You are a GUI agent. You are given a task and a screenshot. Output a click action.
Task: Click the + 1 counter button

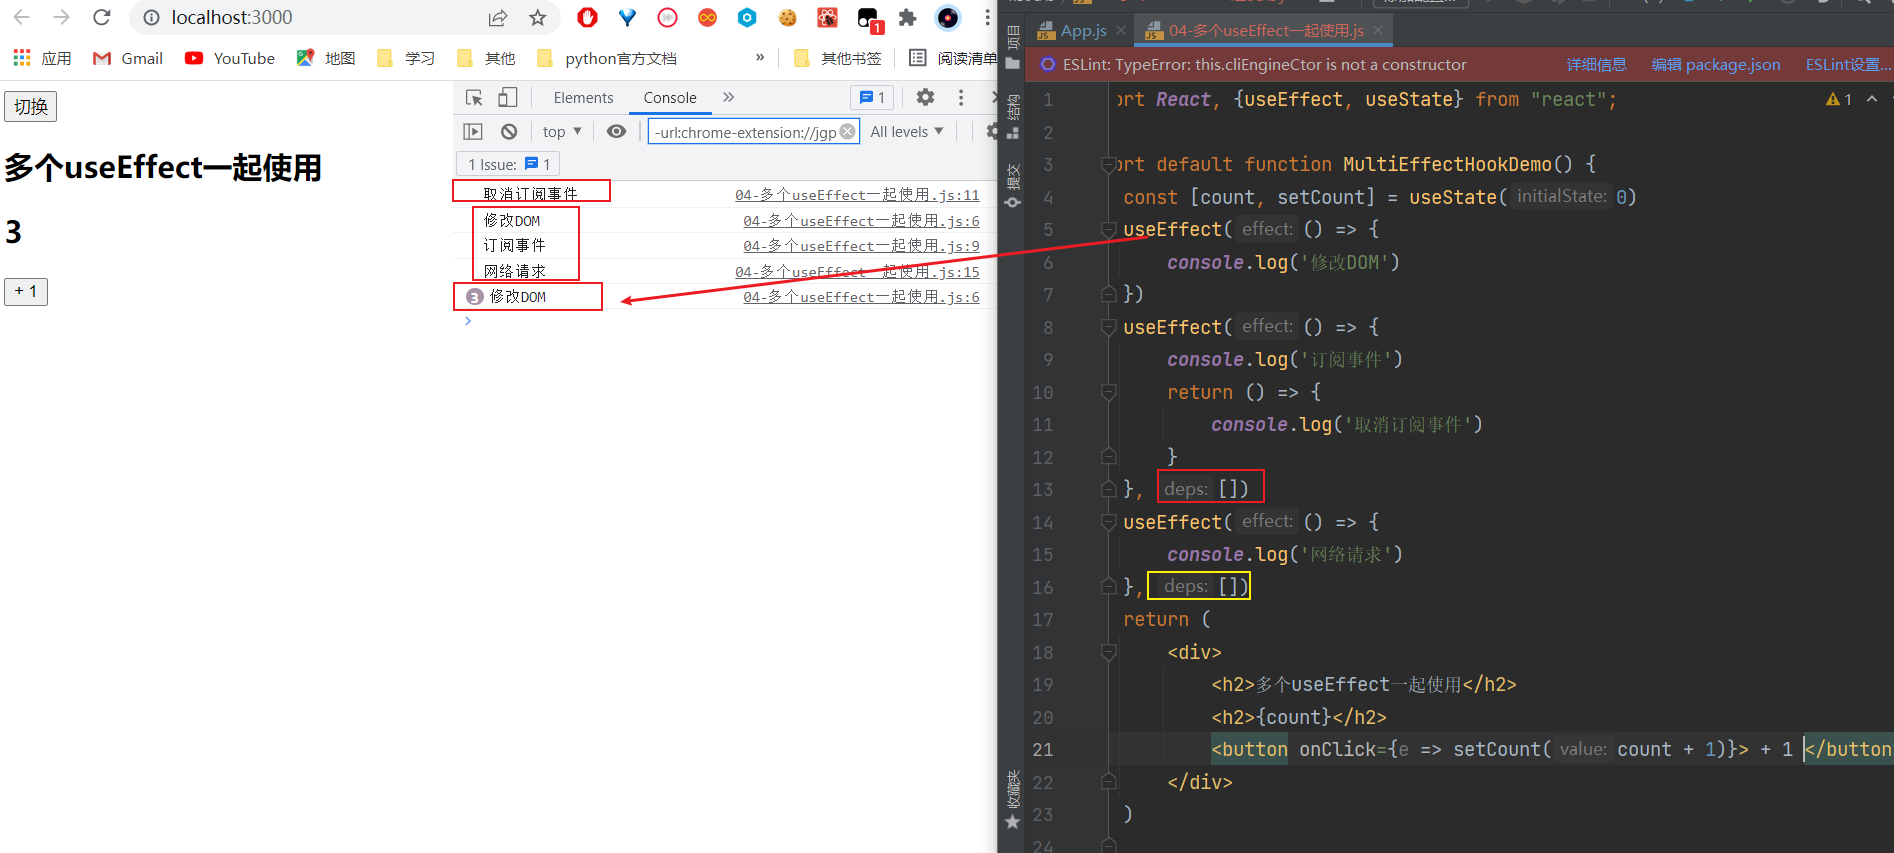pyautogui.click(x=26, y=291)
